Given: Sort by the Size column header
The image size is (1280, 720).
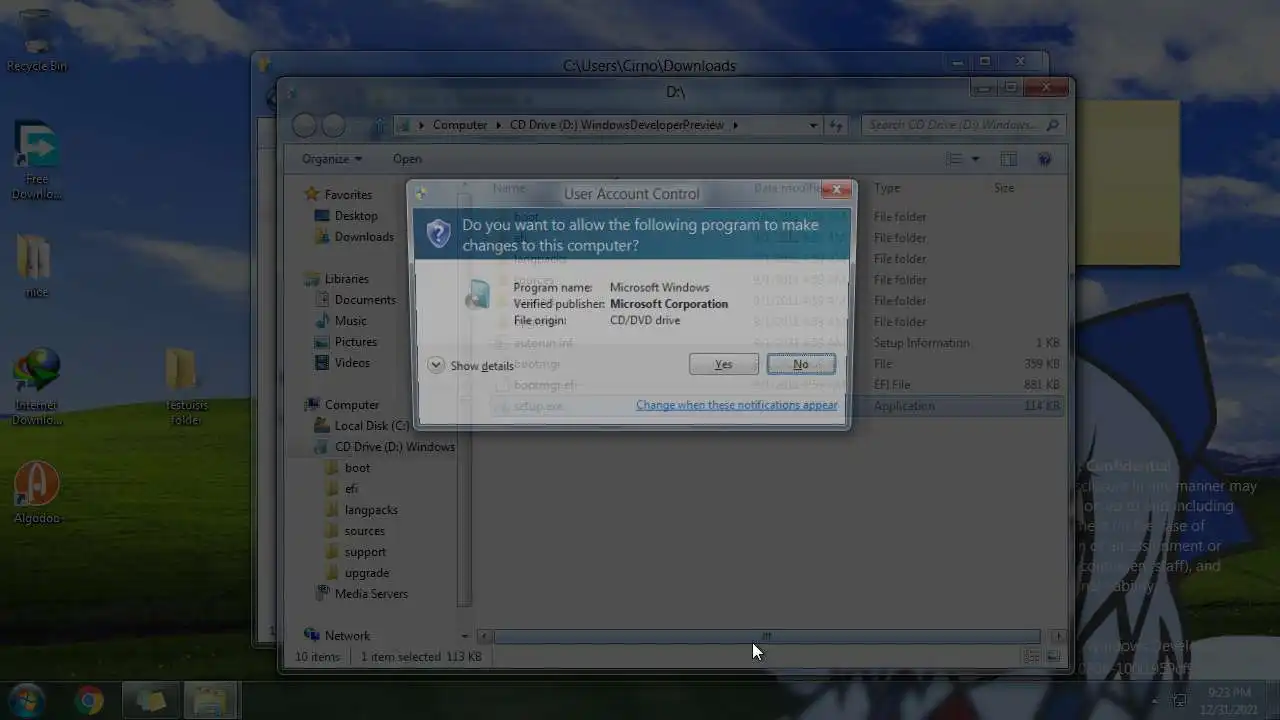Looking at the screenshot, I should (x=1004, y=188).
